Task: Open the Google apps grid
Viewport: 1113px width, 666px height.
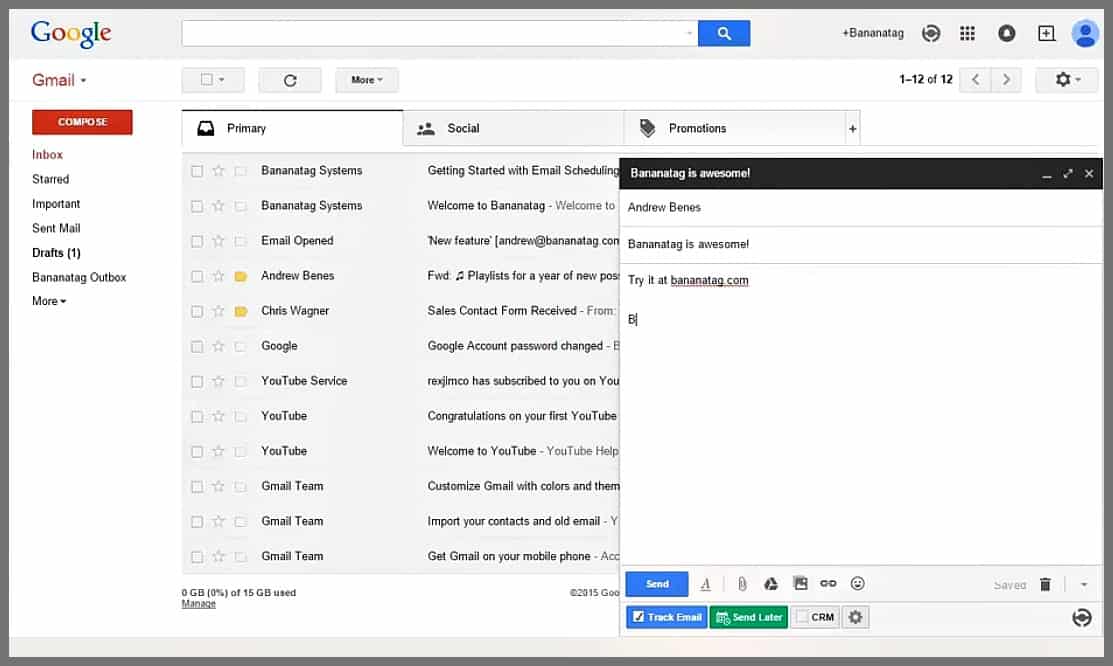Action: pyautogui.click(x=967, y=33)
